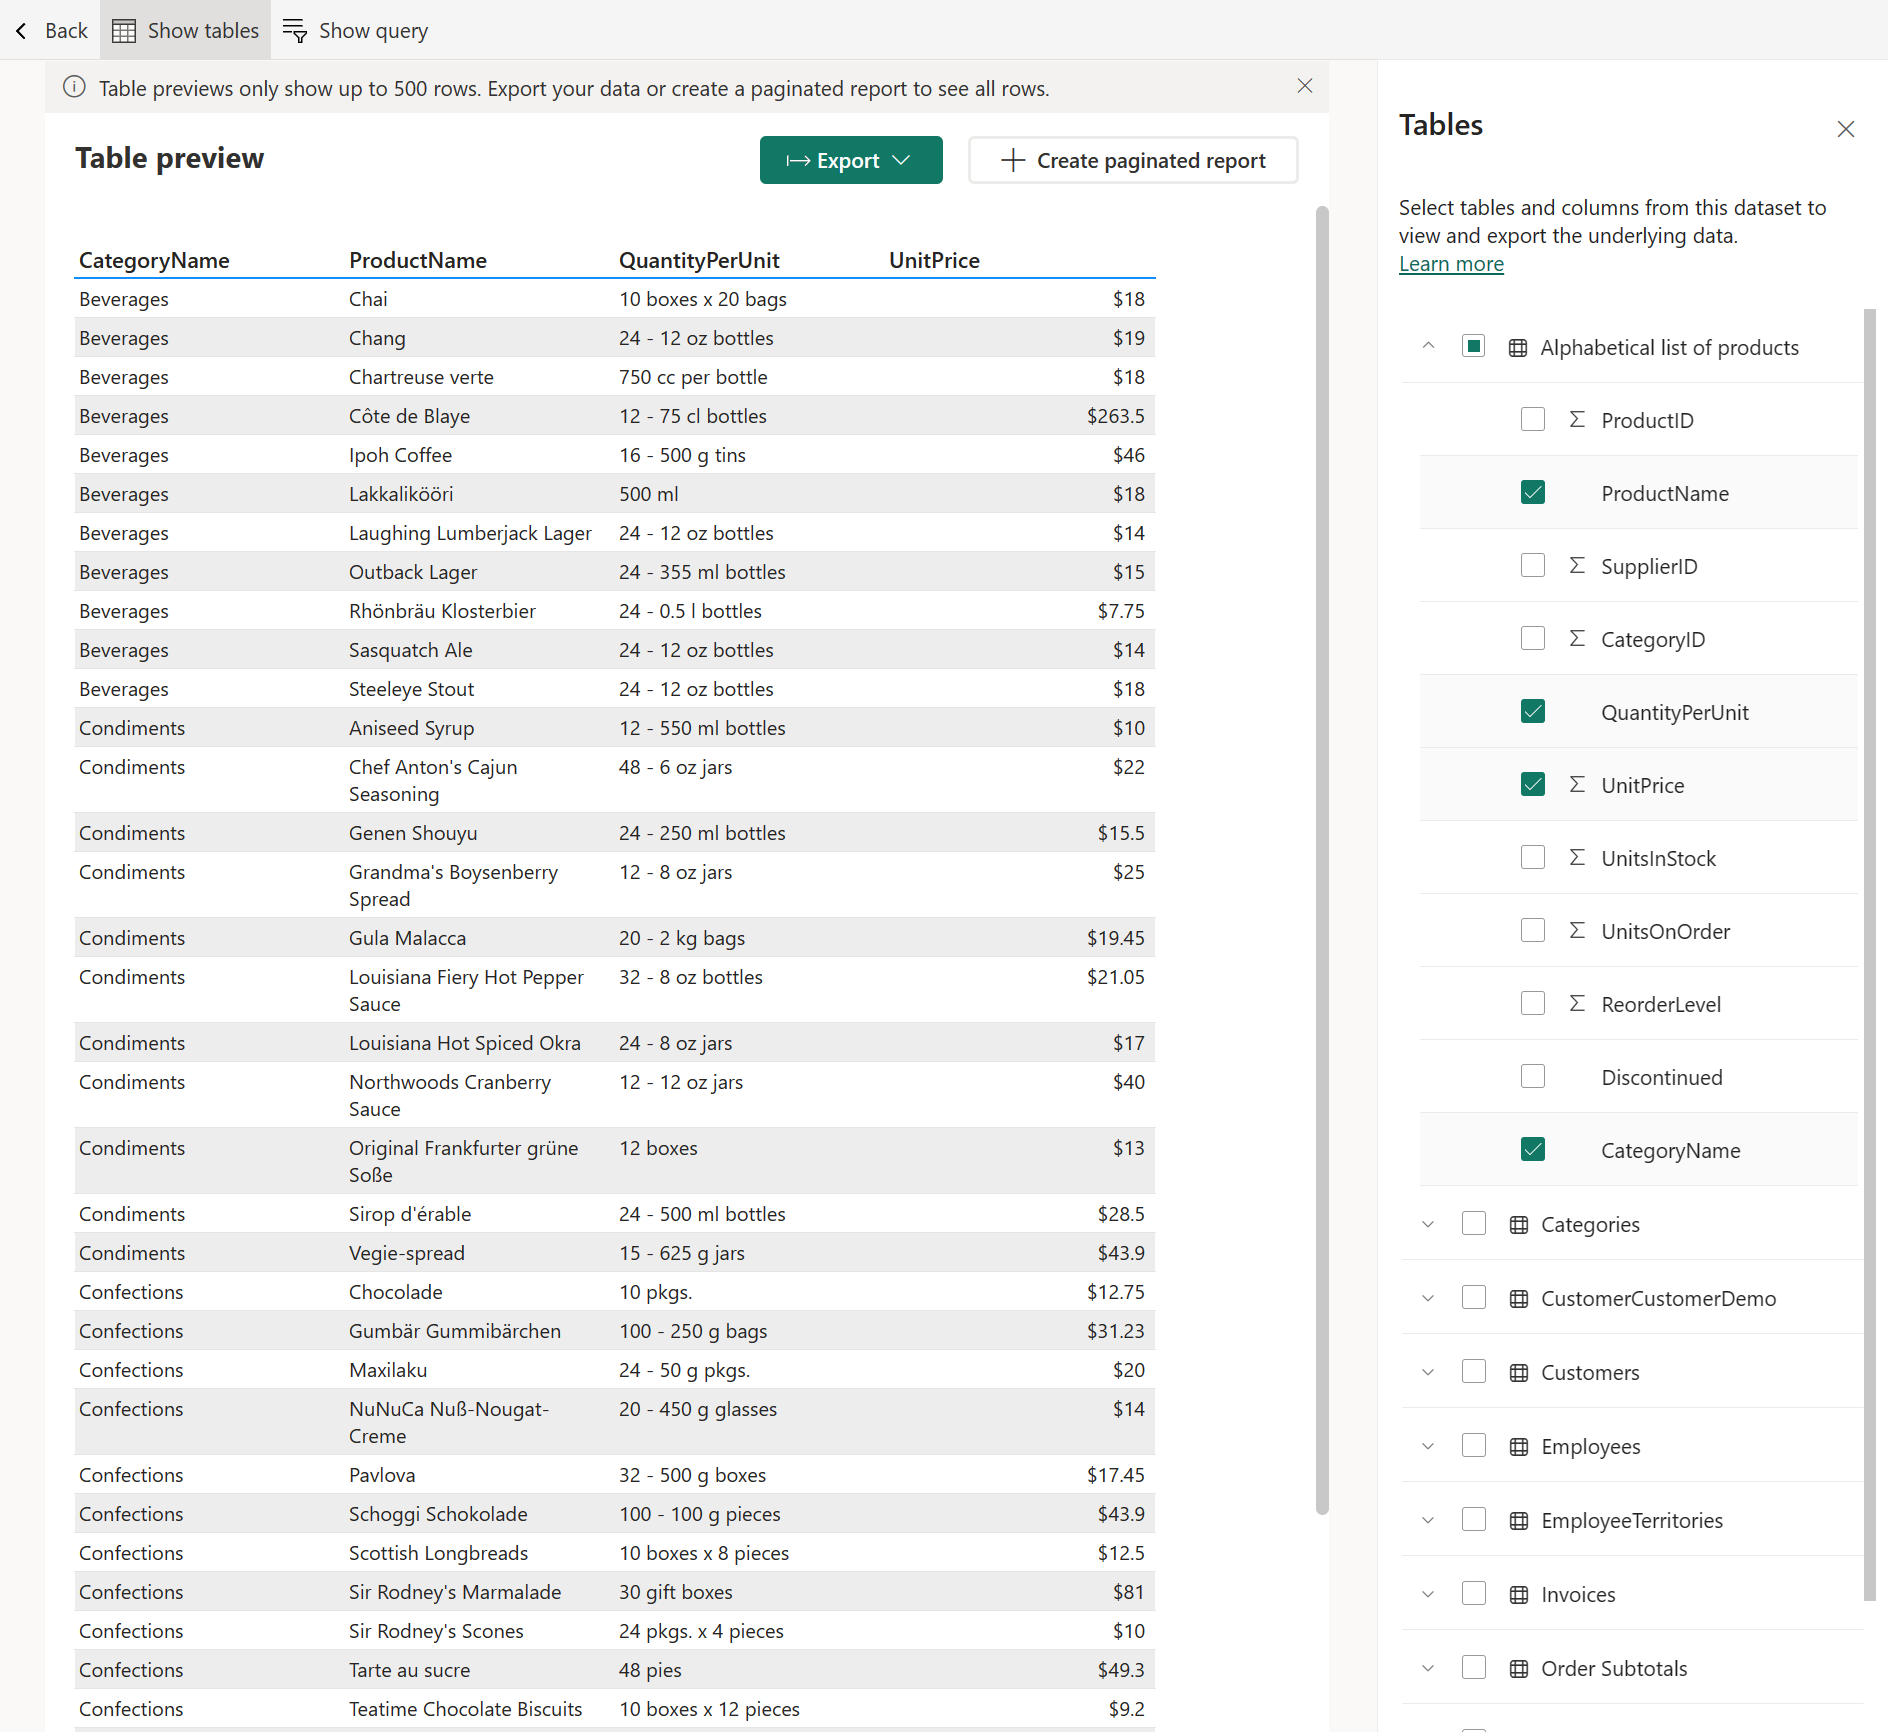Click the Invoices table grid icon
The image size is (1888, 1732).
1519,1595
